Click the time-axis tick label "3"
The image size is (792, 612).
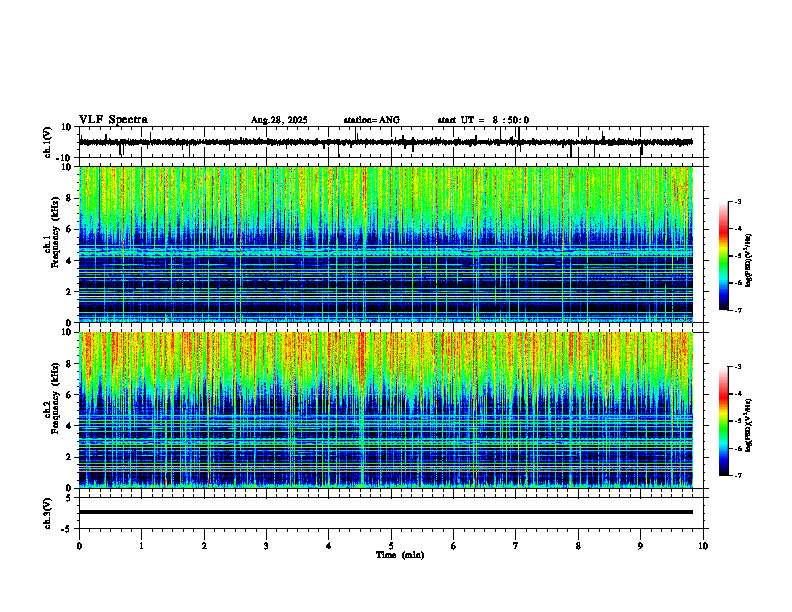[x=266, y=546]
